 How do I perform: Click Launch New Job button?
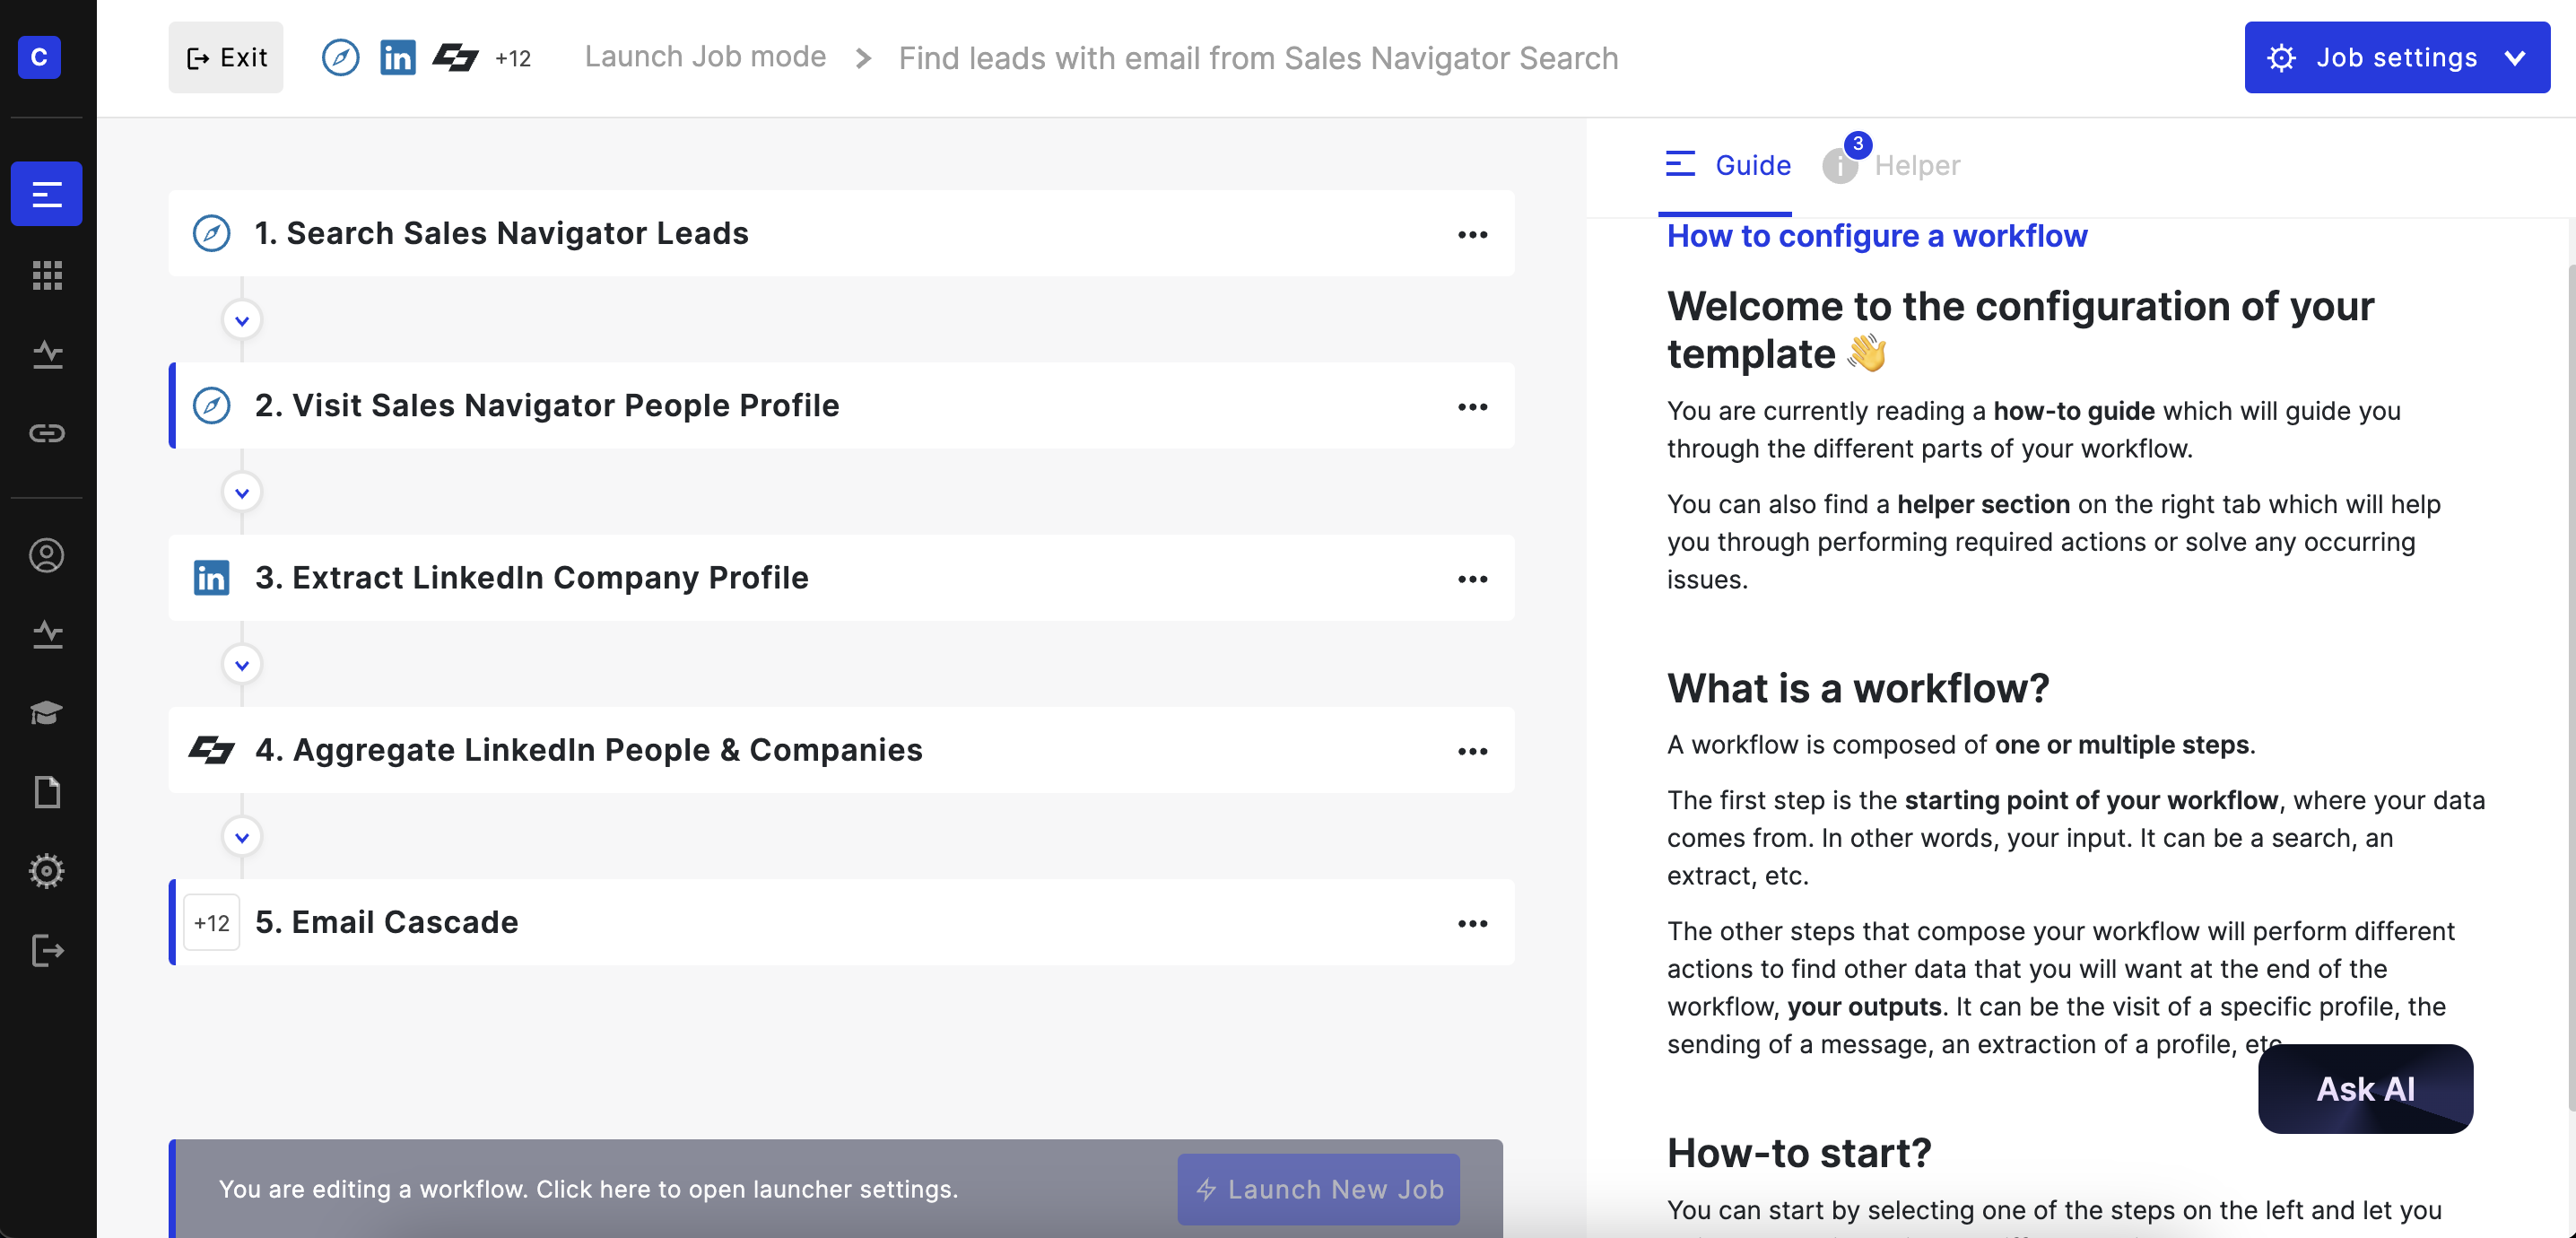[x=1319, y=1189]
